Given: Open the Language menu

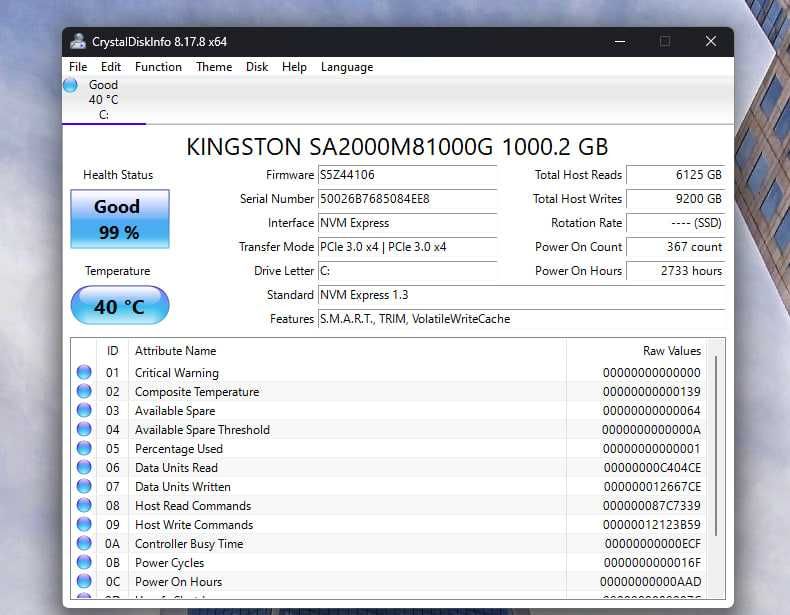Looking at the screenshot, I should pyautogui.click(x=347, y=67).
